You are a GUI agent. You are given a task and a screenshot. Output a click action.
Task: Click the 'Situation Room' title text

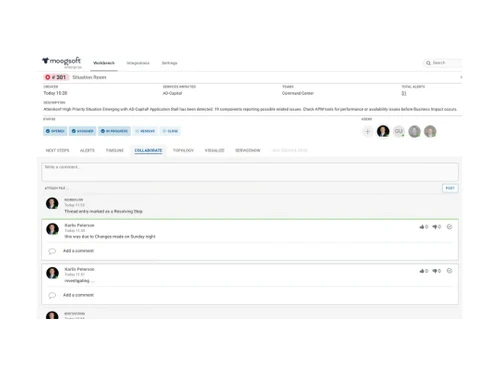[x=89, y=77]
